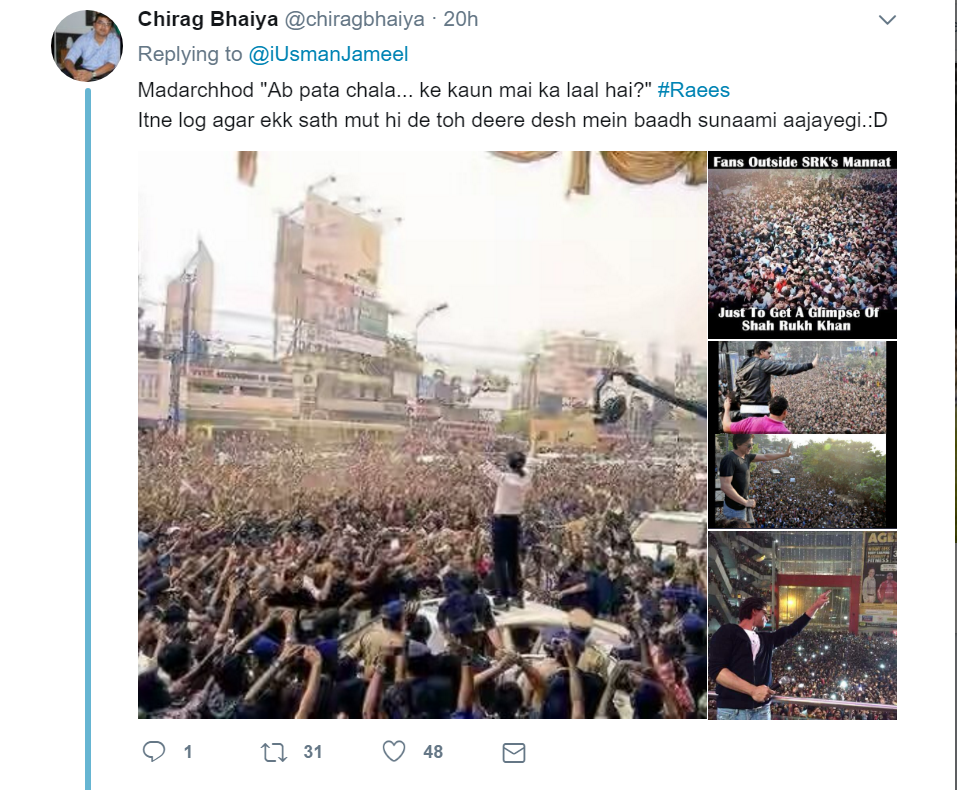Open the #Raees hashtag
This screenshot has height=790, width=957.
pyautogui.click(x=693, y=90)
